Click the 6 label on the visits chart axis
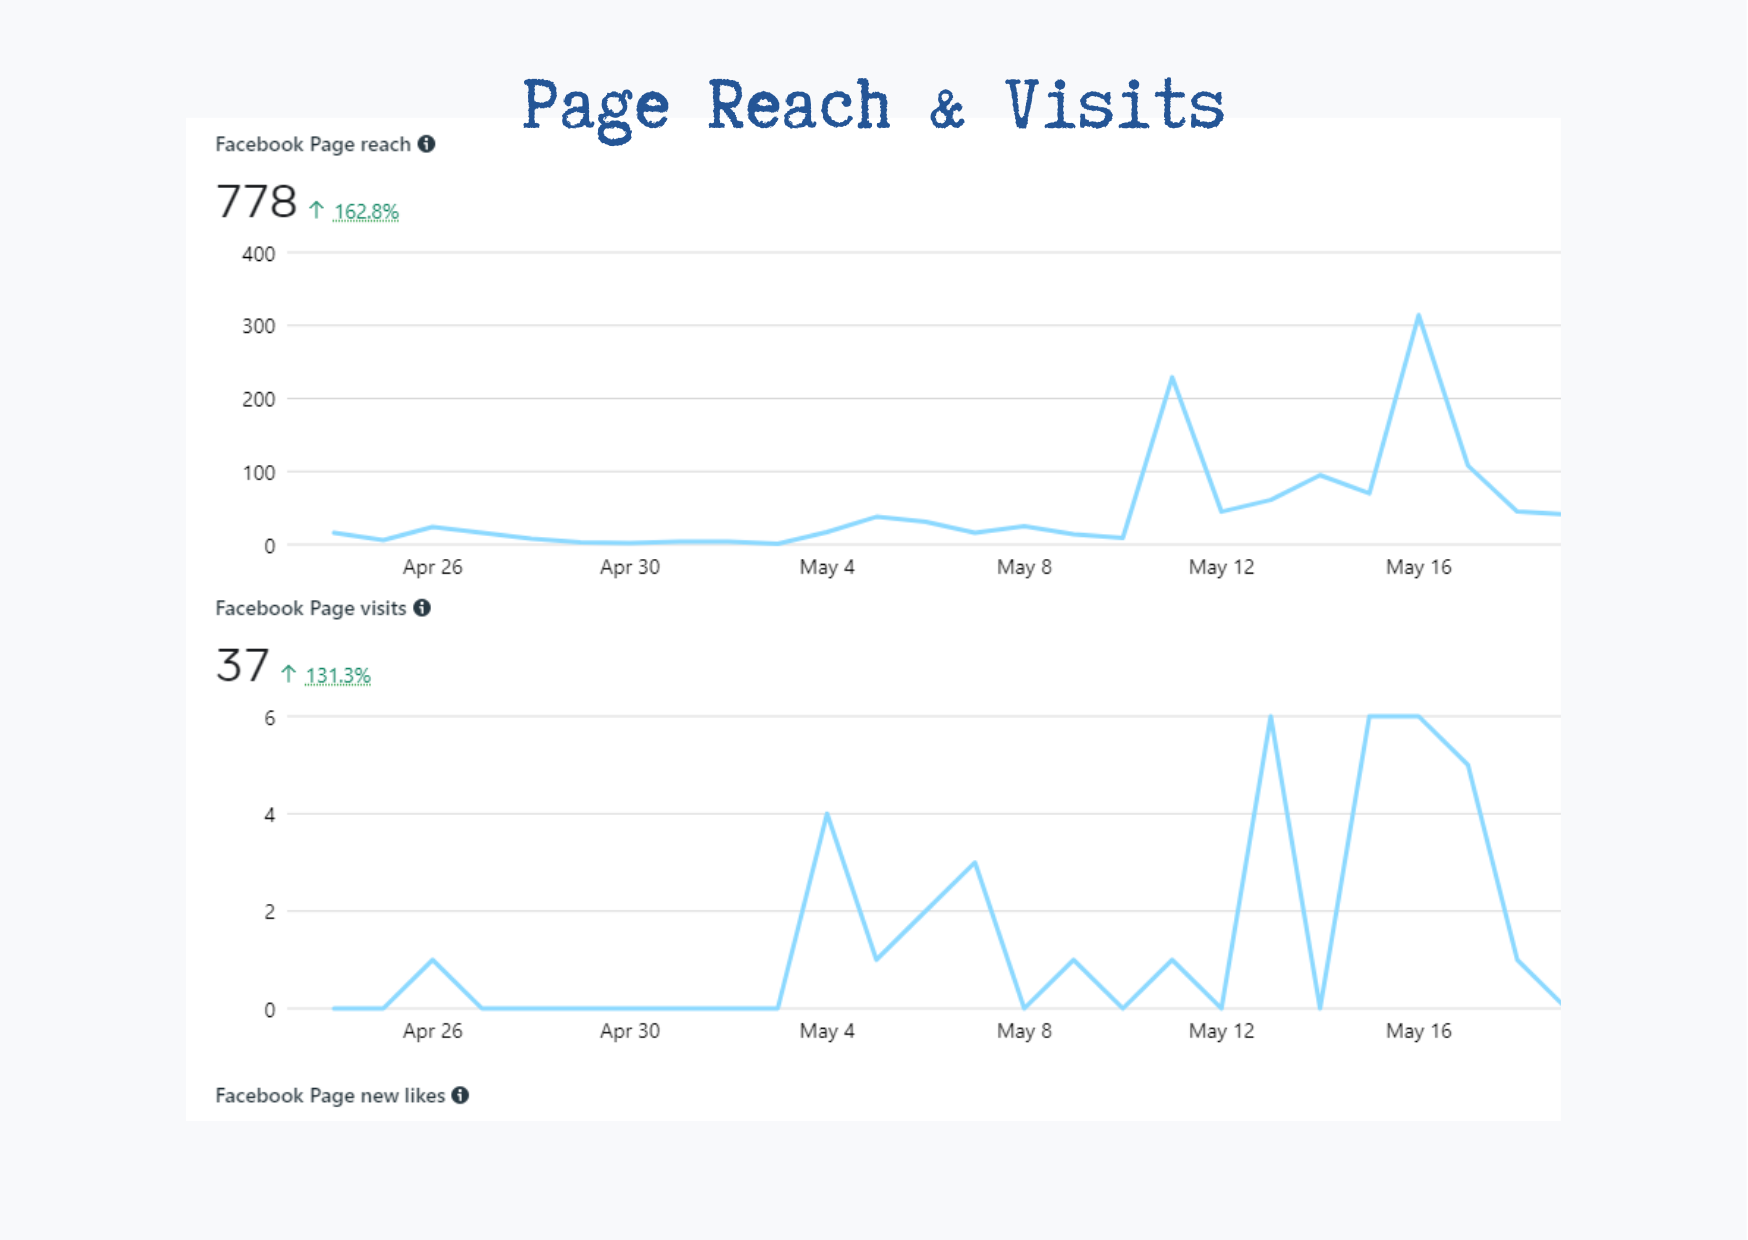The height and width of the screenshot is (1240, 1748). 269,717
